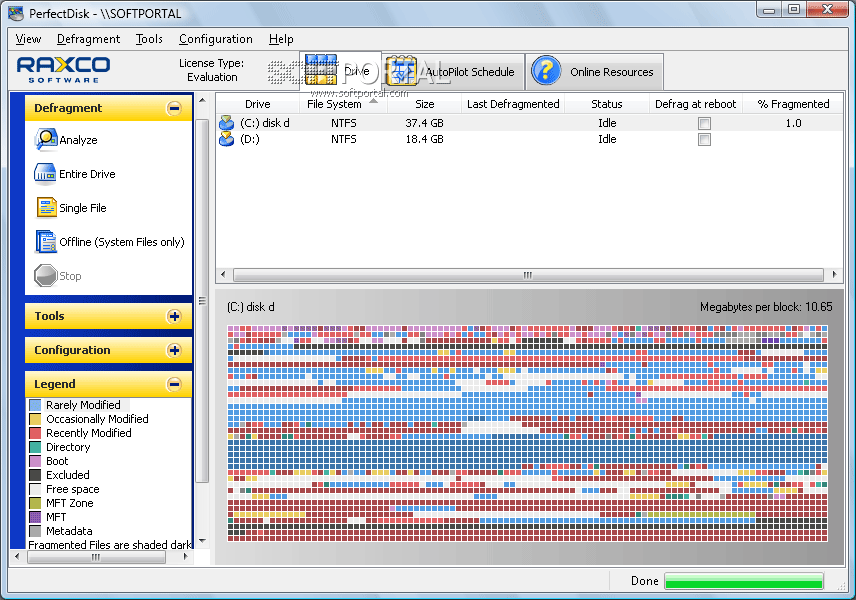Sort by % Fragmented column header
Screen dimensions: 856x600
point(793,104)
